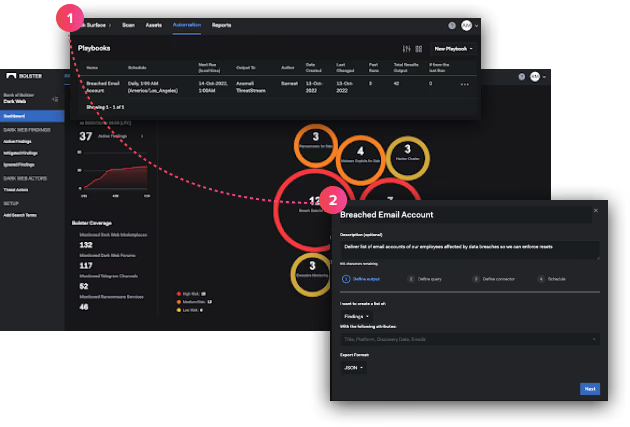
Task: Click the Breached Email Account row name
Action: coord(103,87)
